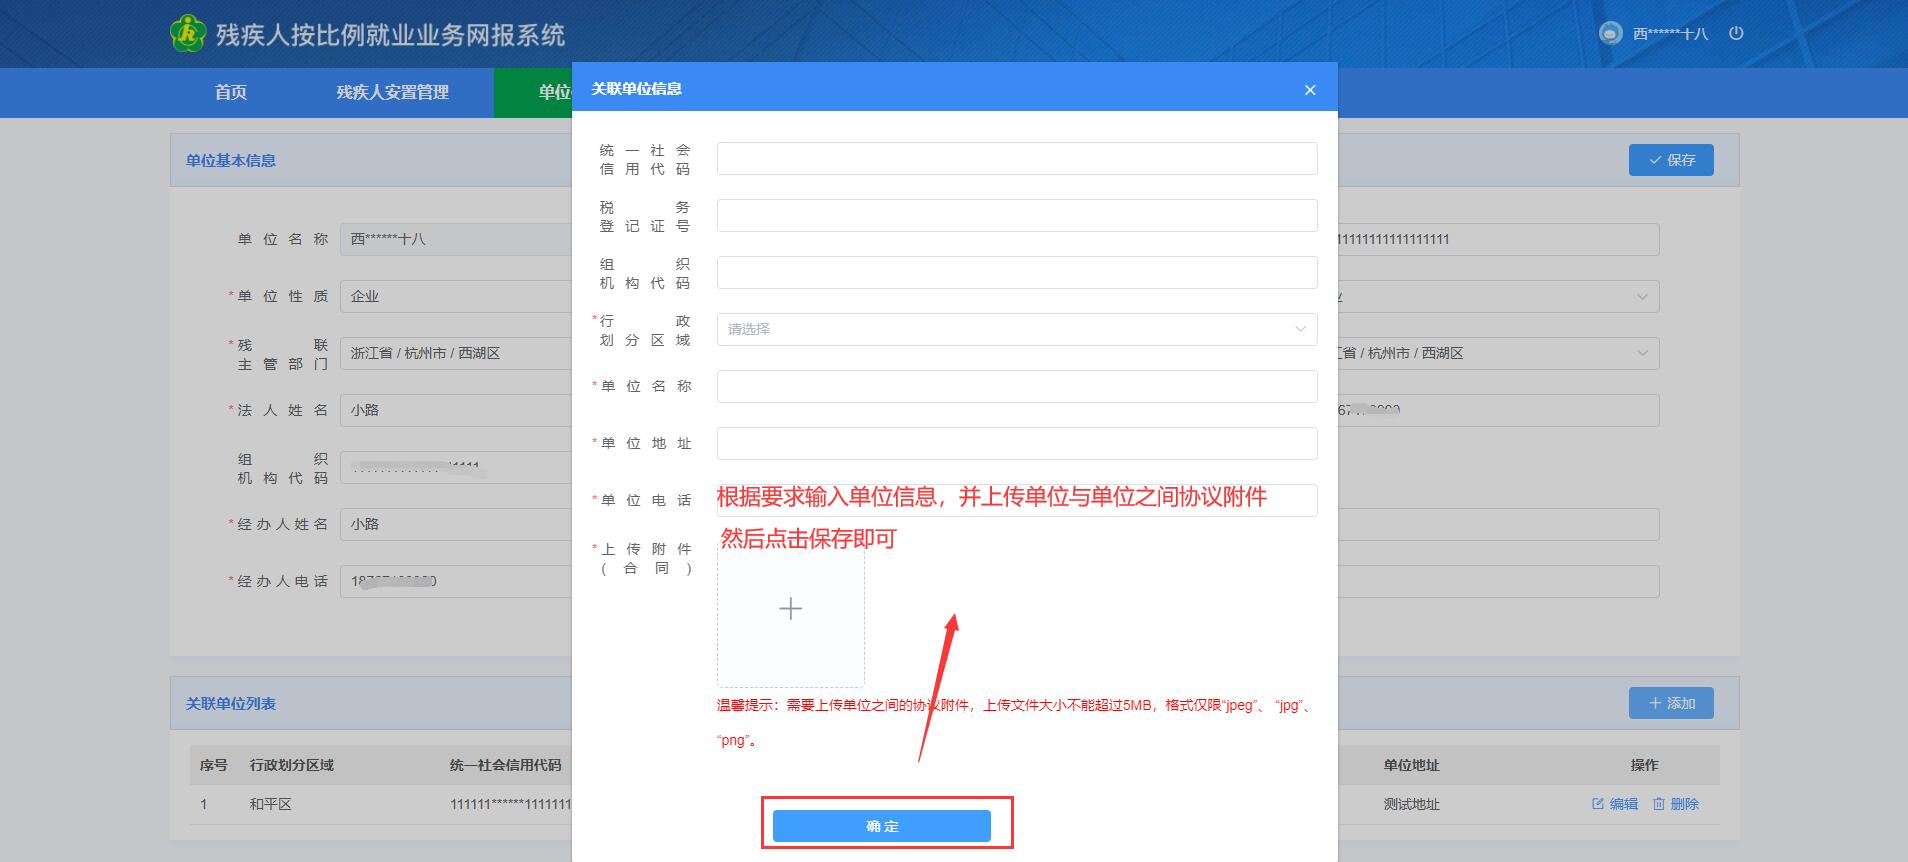Open the 残疾人安置管理 menu
The image size is (1908, 862).
pyautogui.click(x=392, y=92)
